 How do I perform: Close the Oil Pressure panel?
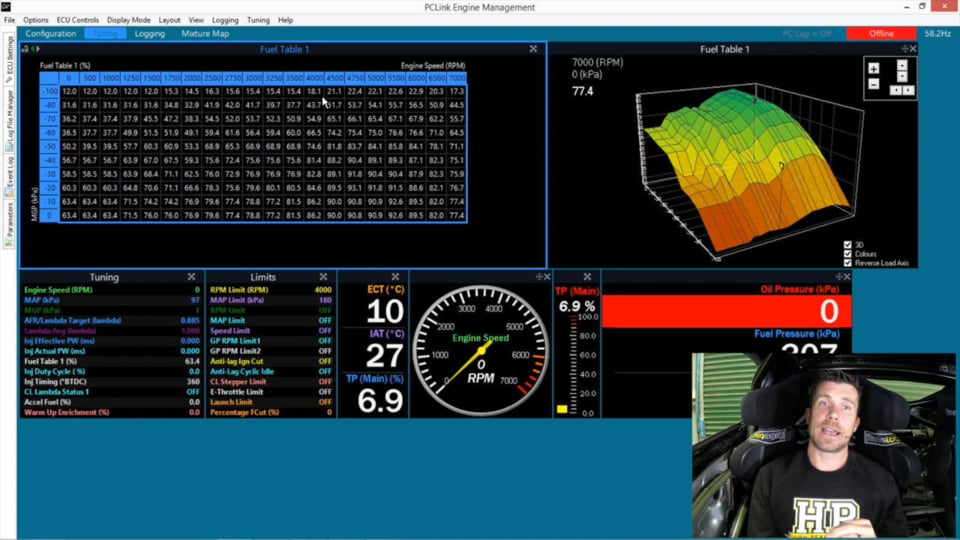(847, 277)
